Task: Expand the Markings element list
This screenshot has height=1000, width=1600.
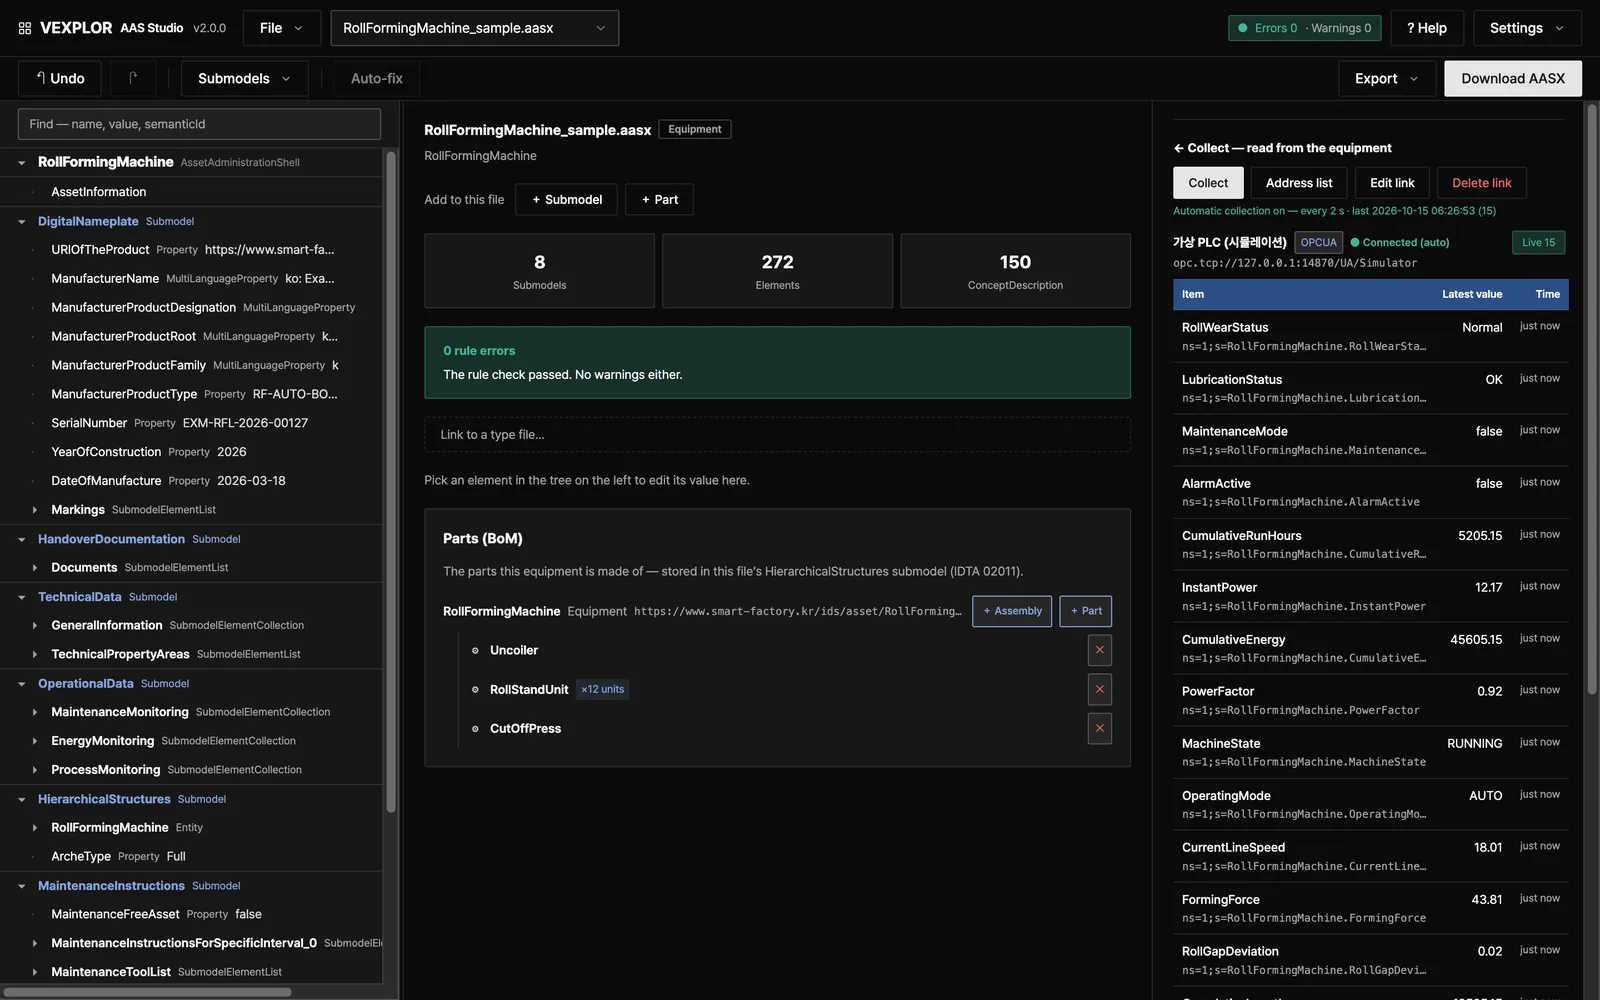Action: (35, 510)
